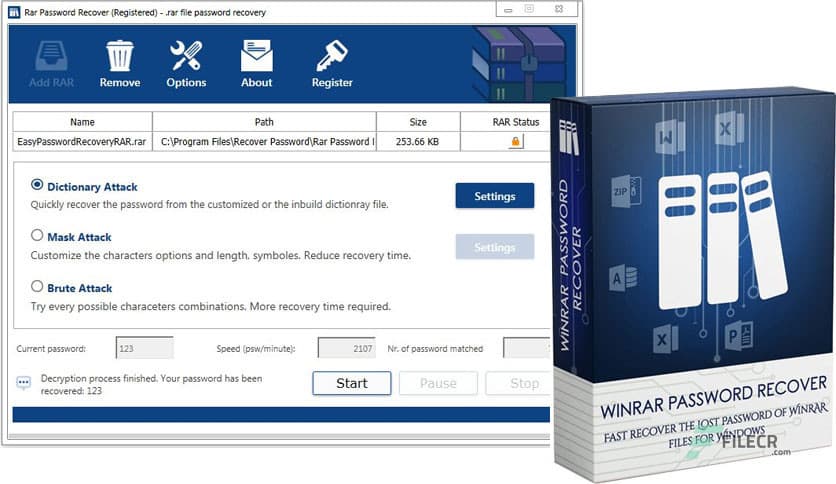Image resolution: width=836 pixels, height=484 pixels.
Task: Click the Path column header
Action: click(264, 122)
